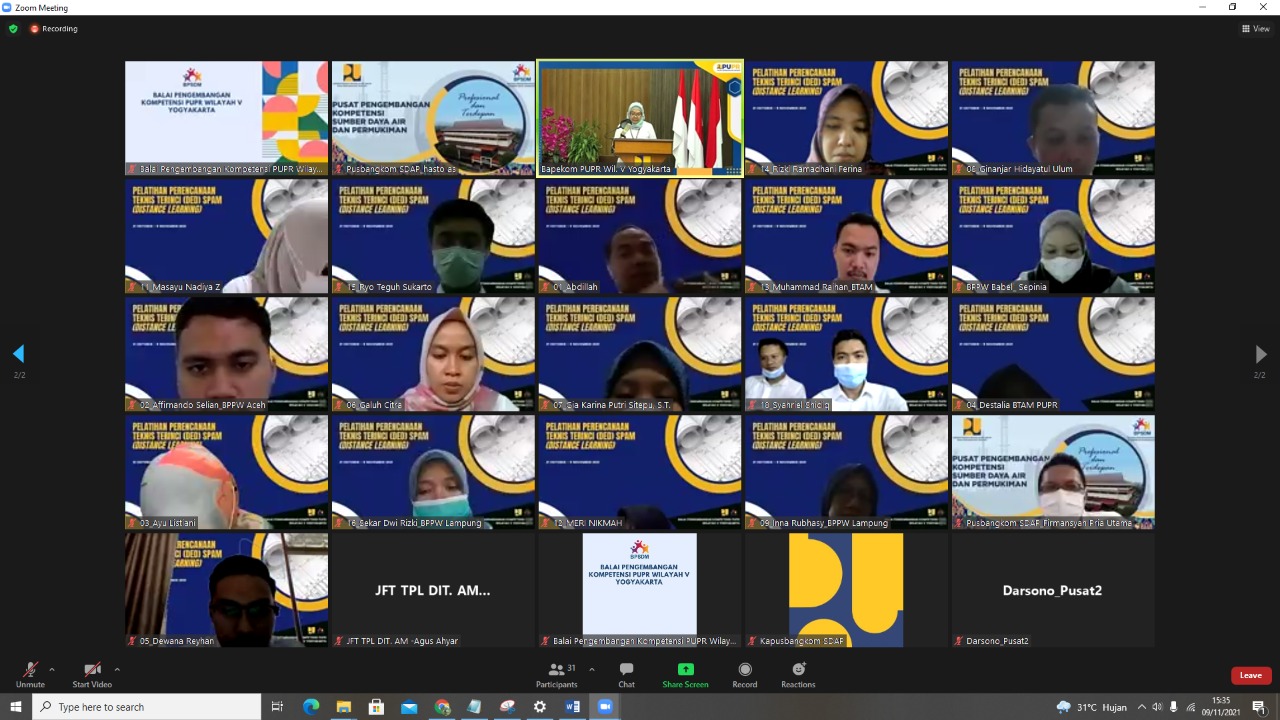1280x720 pixels.
Task: Open clock showing 15:35
Action: [x=1221, y=707]
